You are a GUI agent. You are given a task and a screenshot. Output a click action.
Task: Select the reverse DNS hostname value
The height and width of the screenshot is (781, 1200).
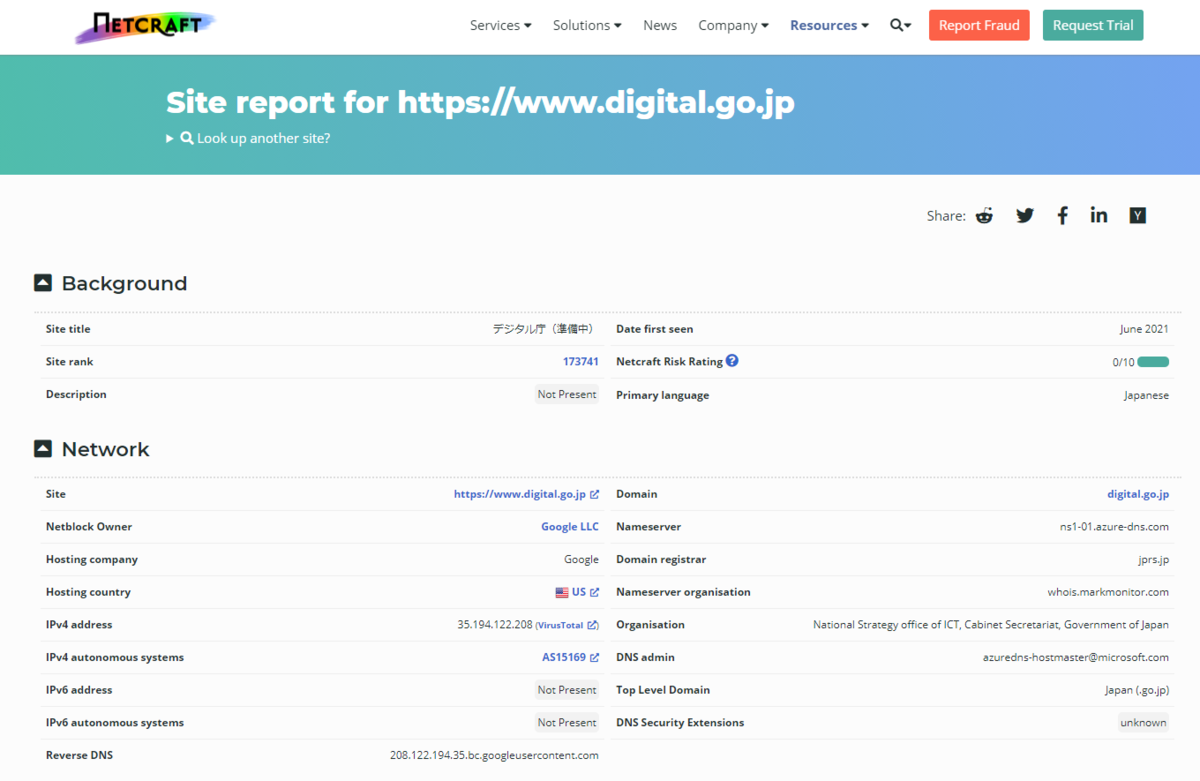(x=494, y=755)
